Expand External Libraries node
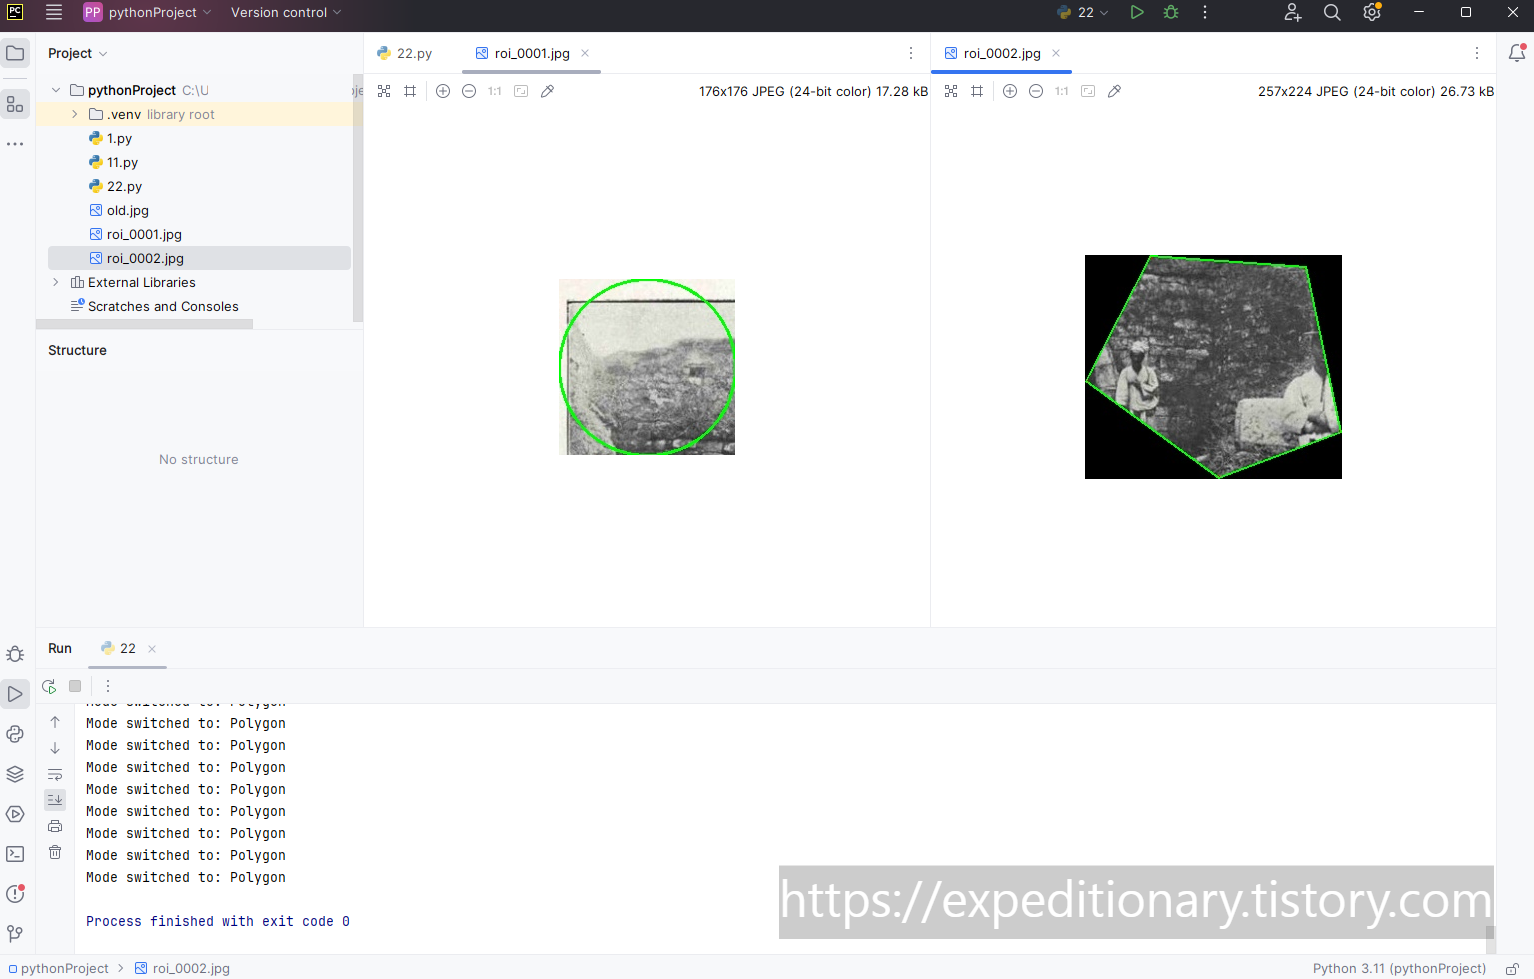 click(56, 282)
